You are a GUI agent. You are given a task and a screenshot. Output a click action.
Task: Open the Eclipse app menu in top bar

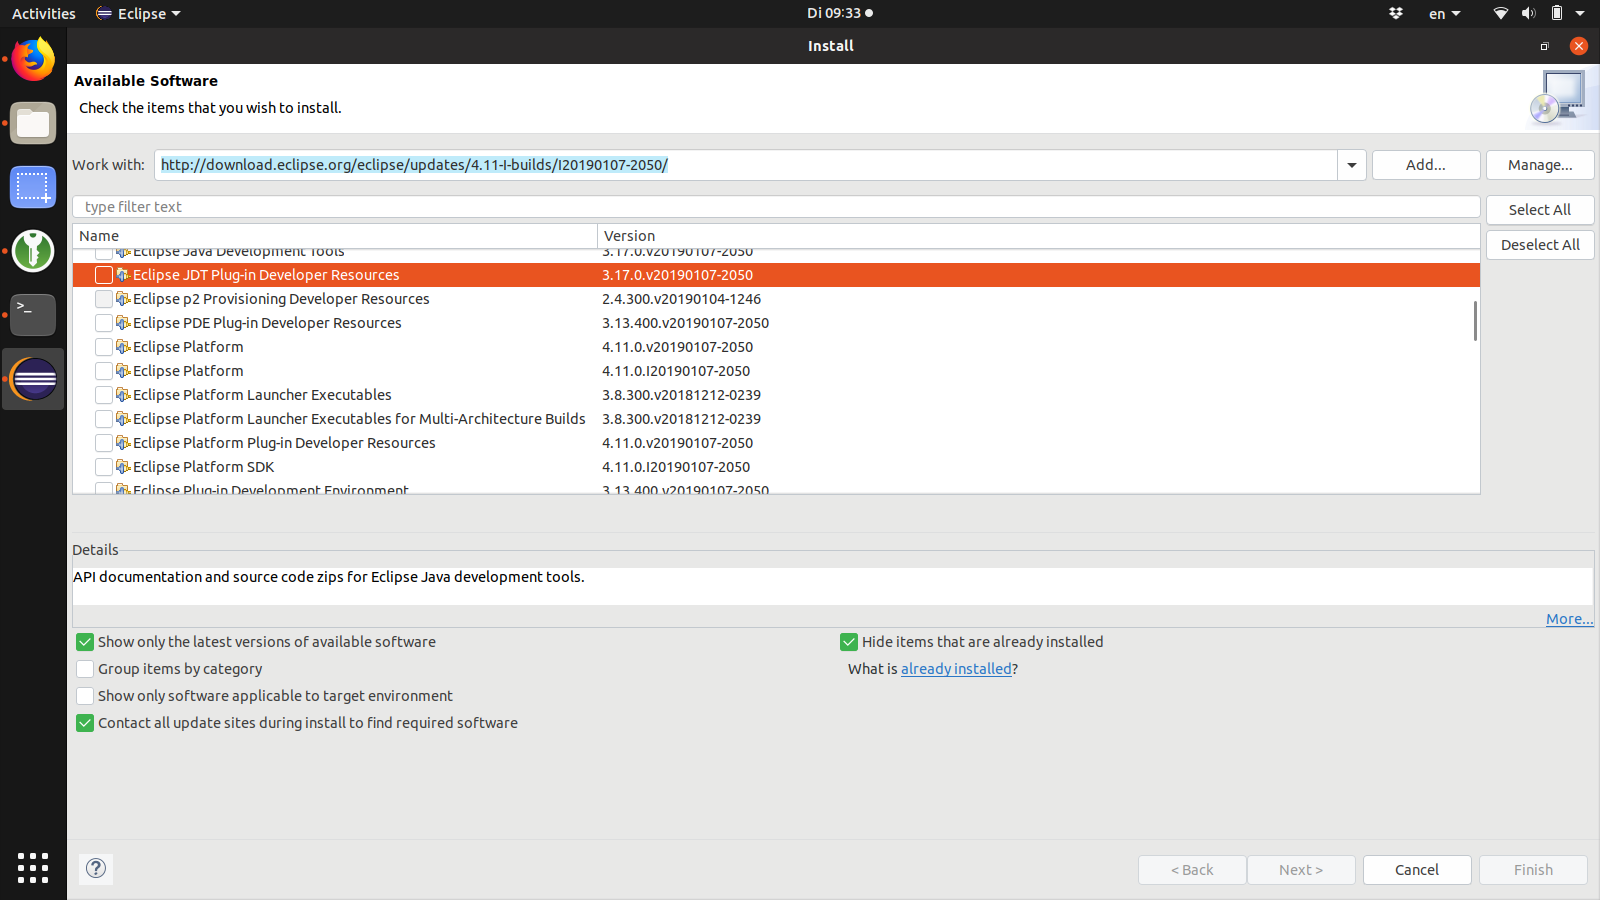[x=138, y=13]
